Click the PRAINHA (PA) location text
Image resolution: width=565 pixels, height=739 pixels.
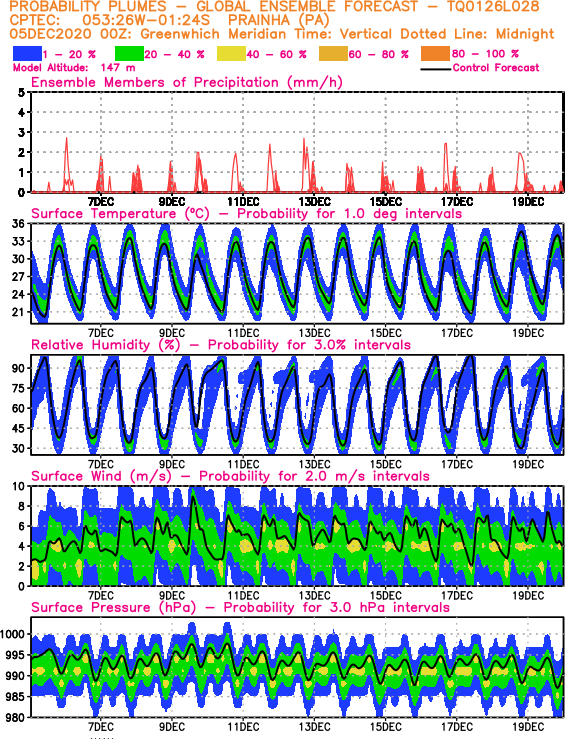(x=278, y=21)
